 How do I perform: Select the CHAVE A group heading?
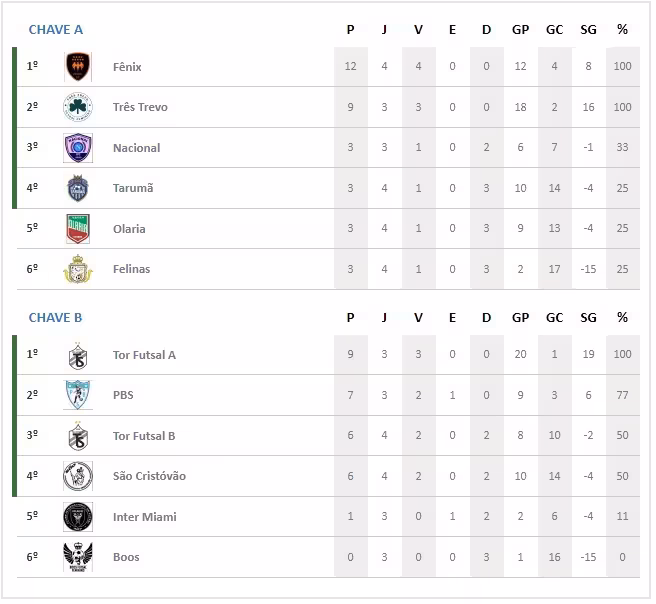tap(56, 30)
